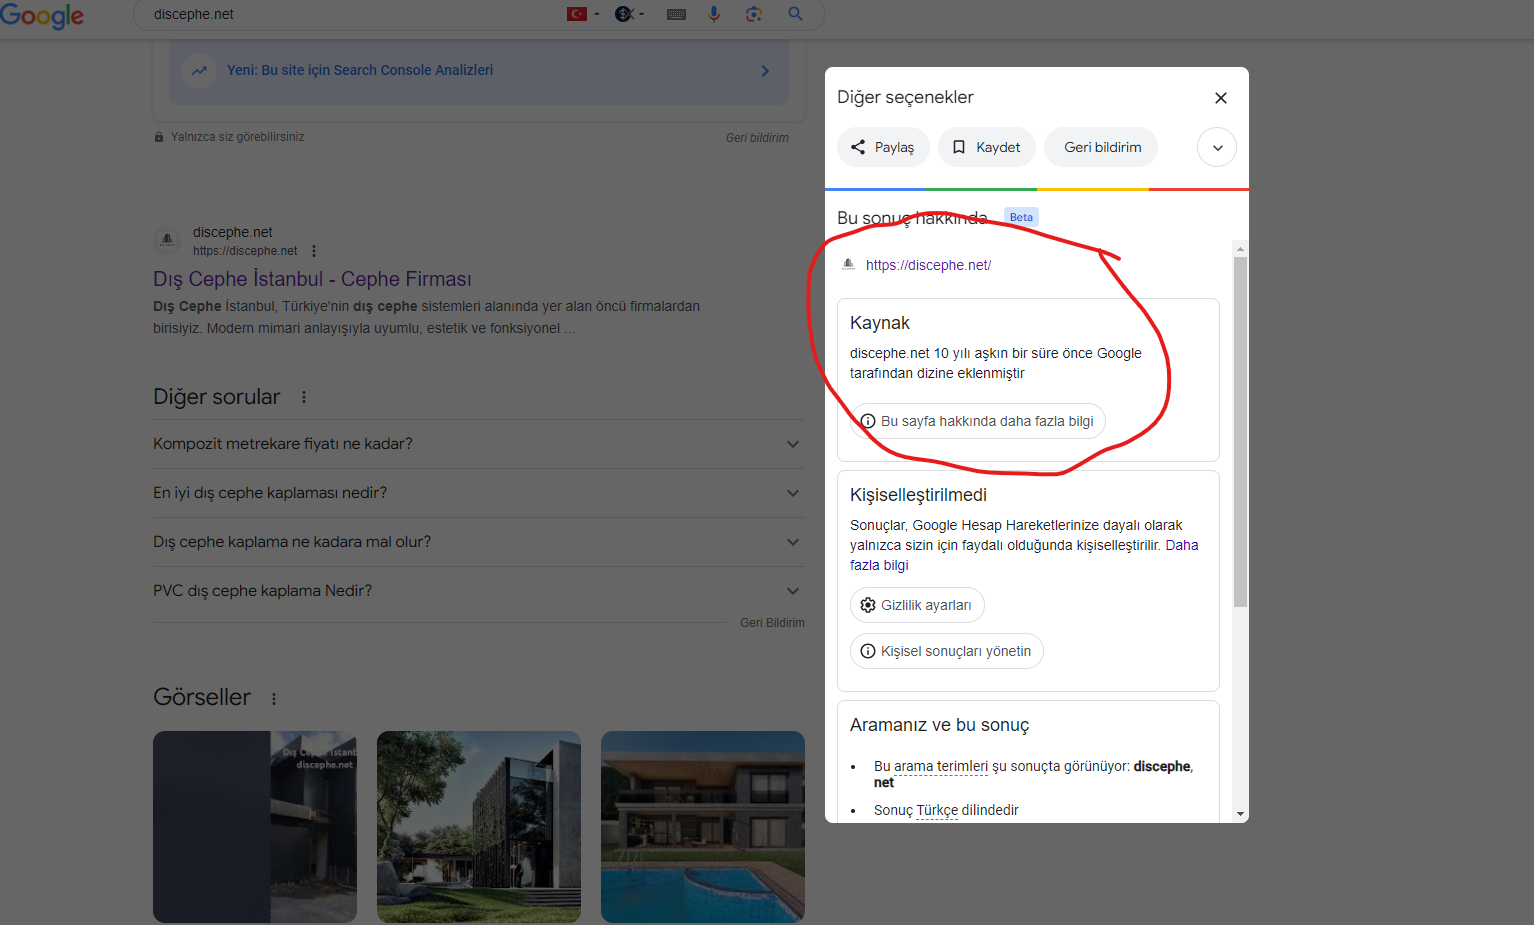Open three-dot menu next to Diğer sorular
The height and width of the screenshot is (925, 1534).
304,397
